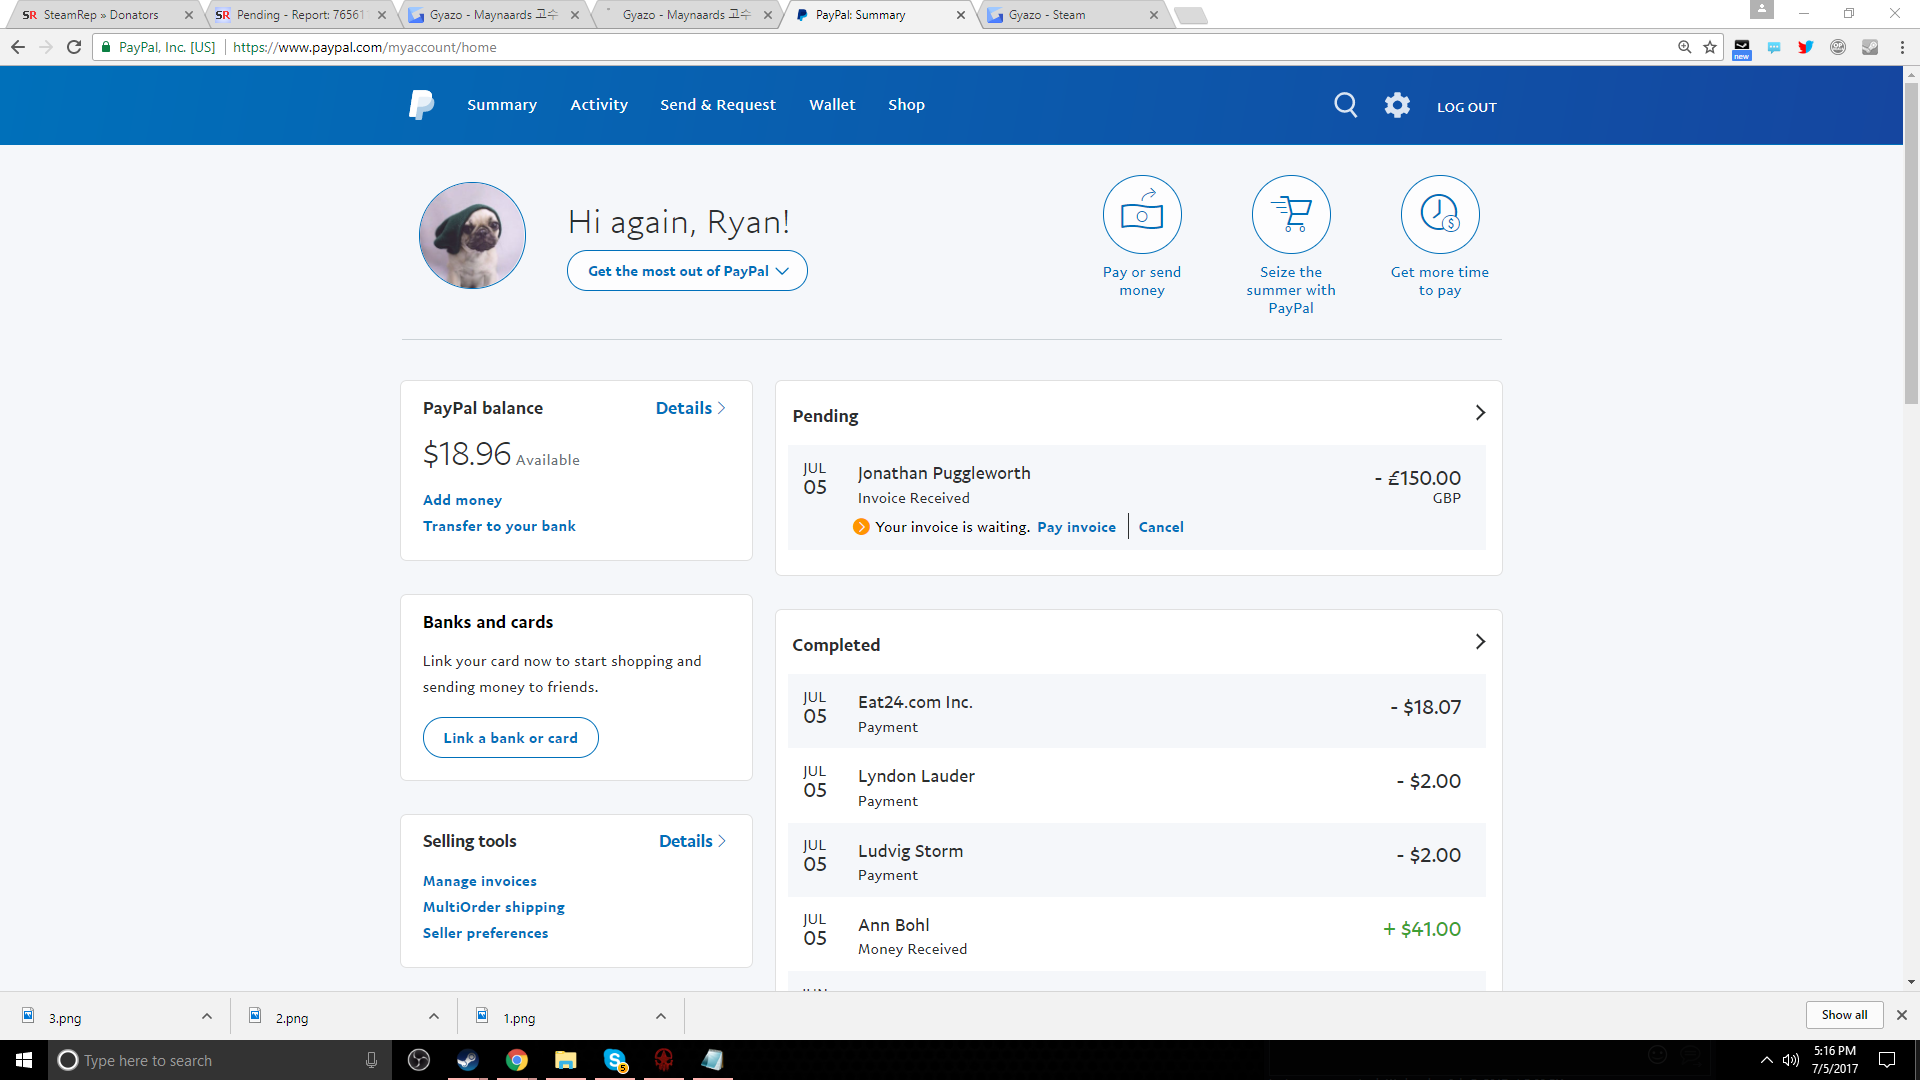Go to the Activity nav item

pyautogui.click(x=599, y=105)
